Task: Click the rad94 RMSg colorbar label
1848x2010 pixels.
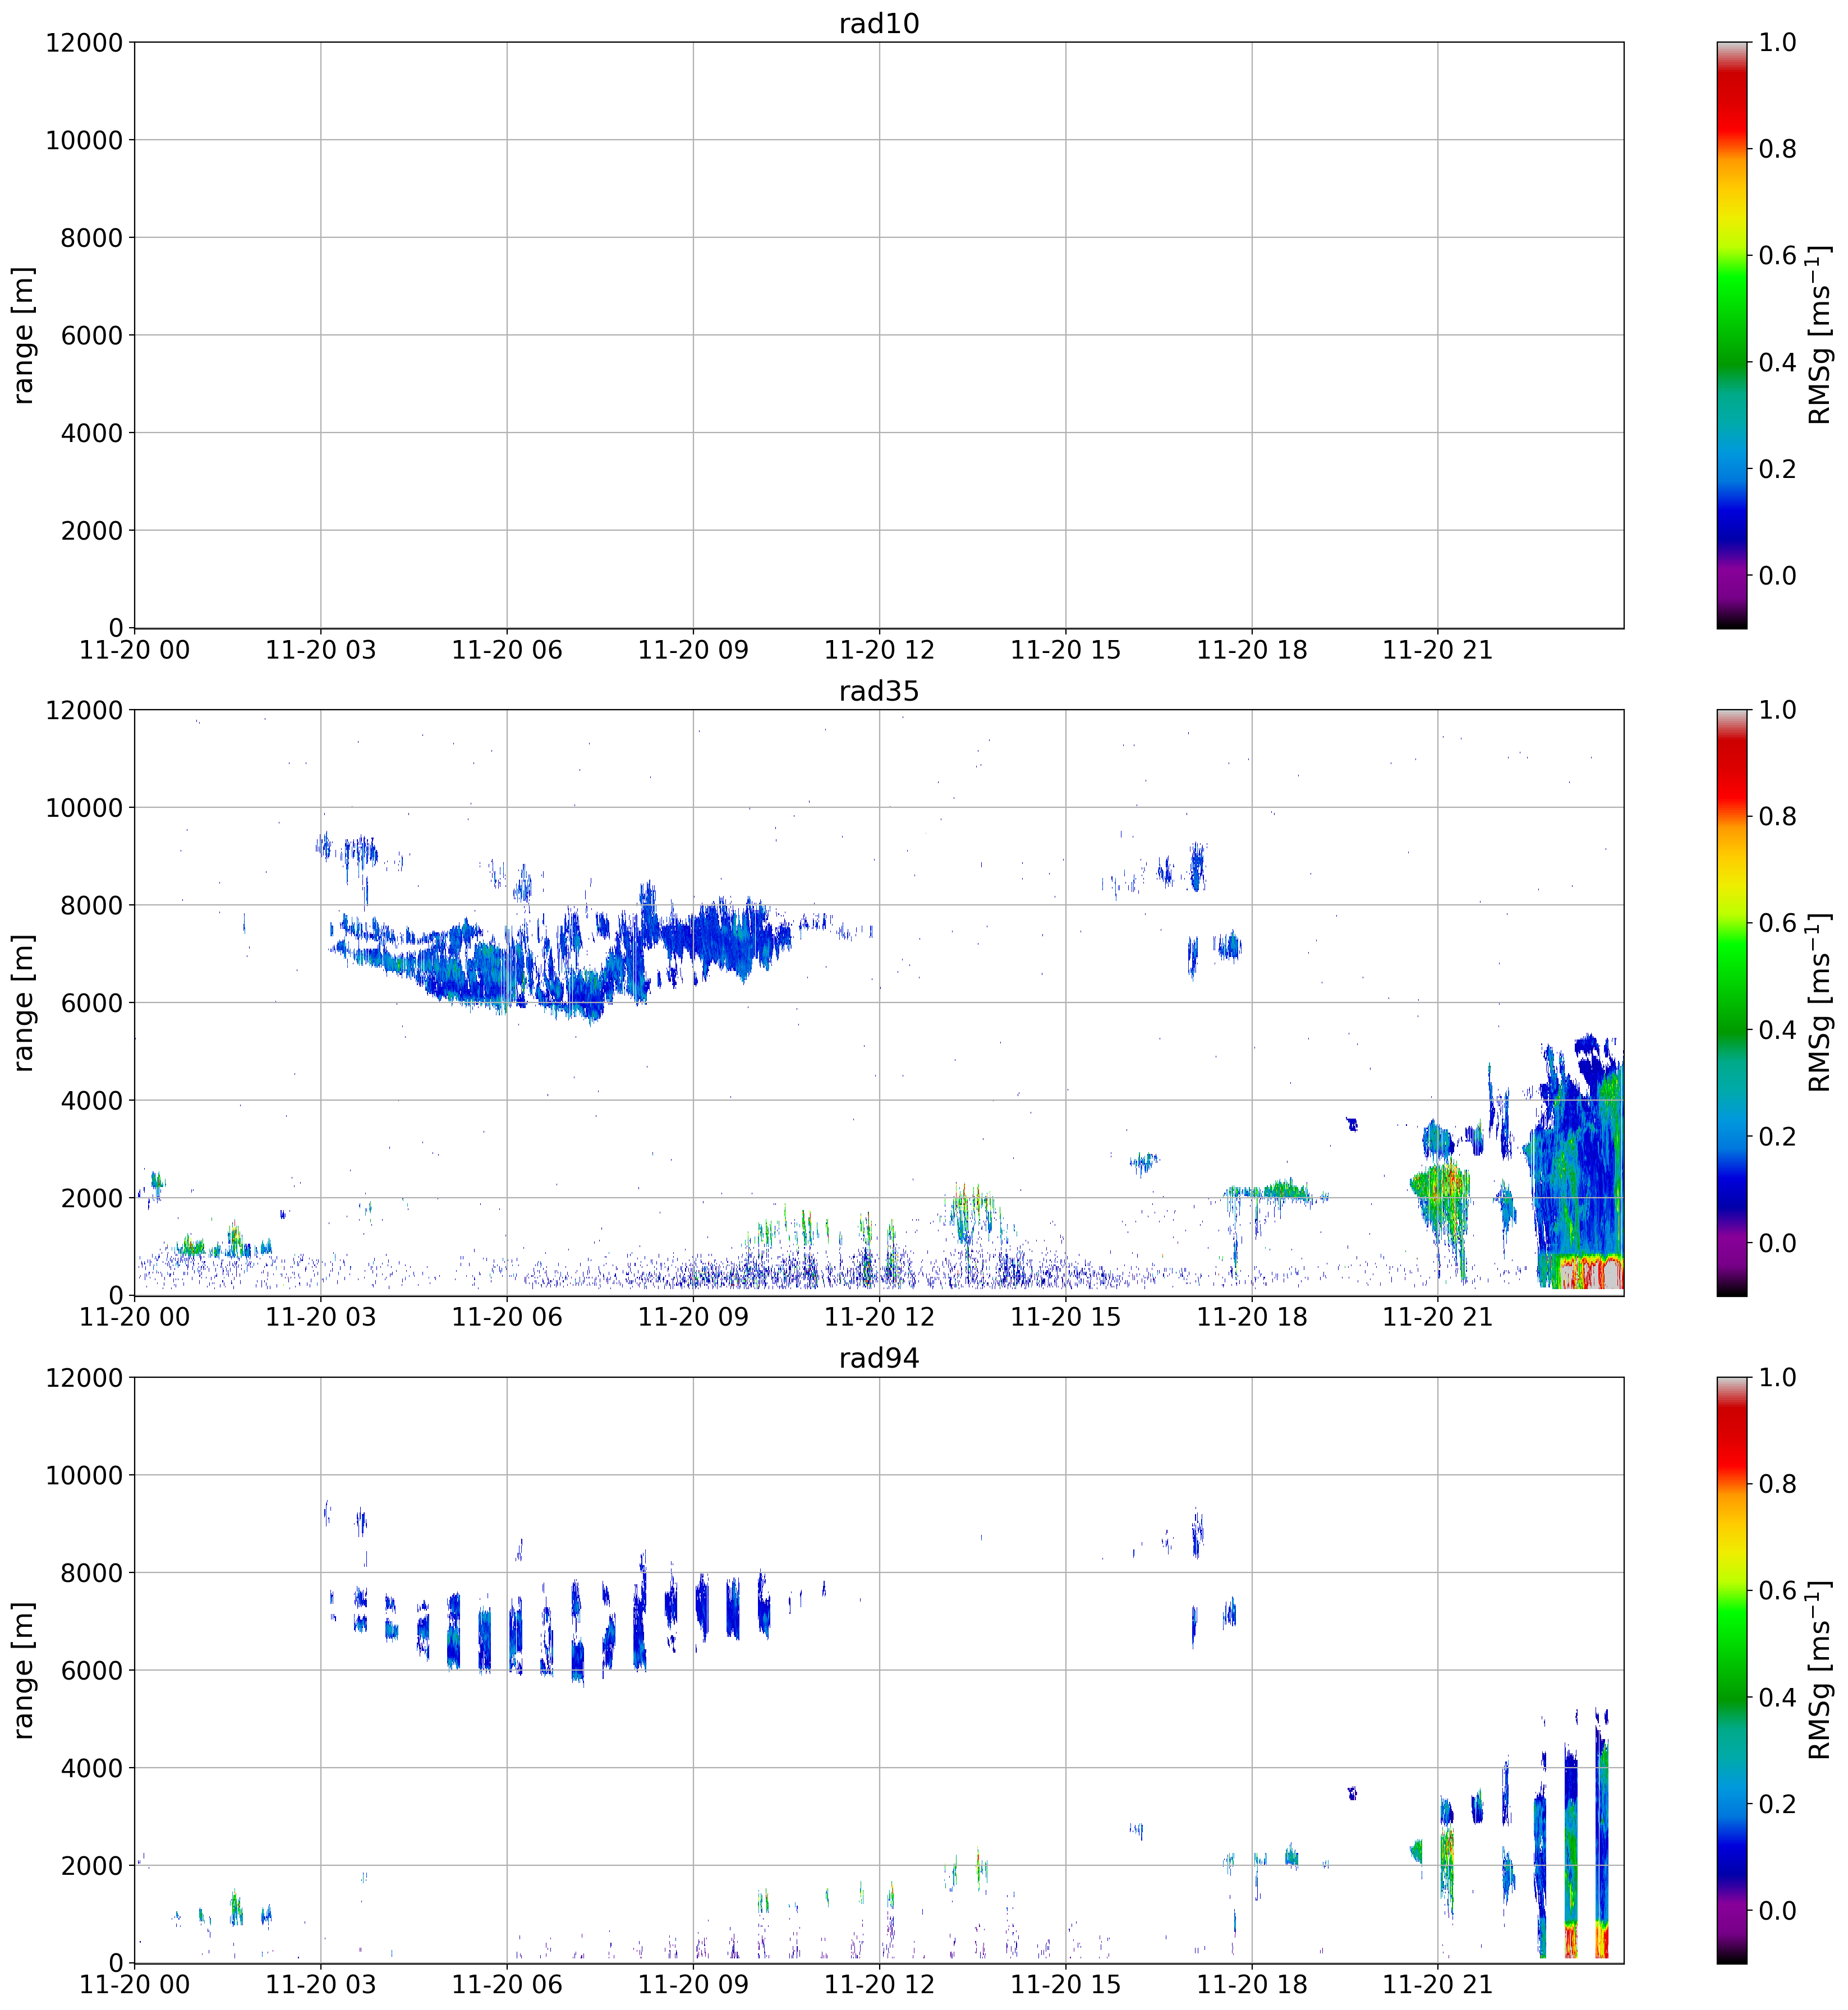Action: (1820, 1670)
